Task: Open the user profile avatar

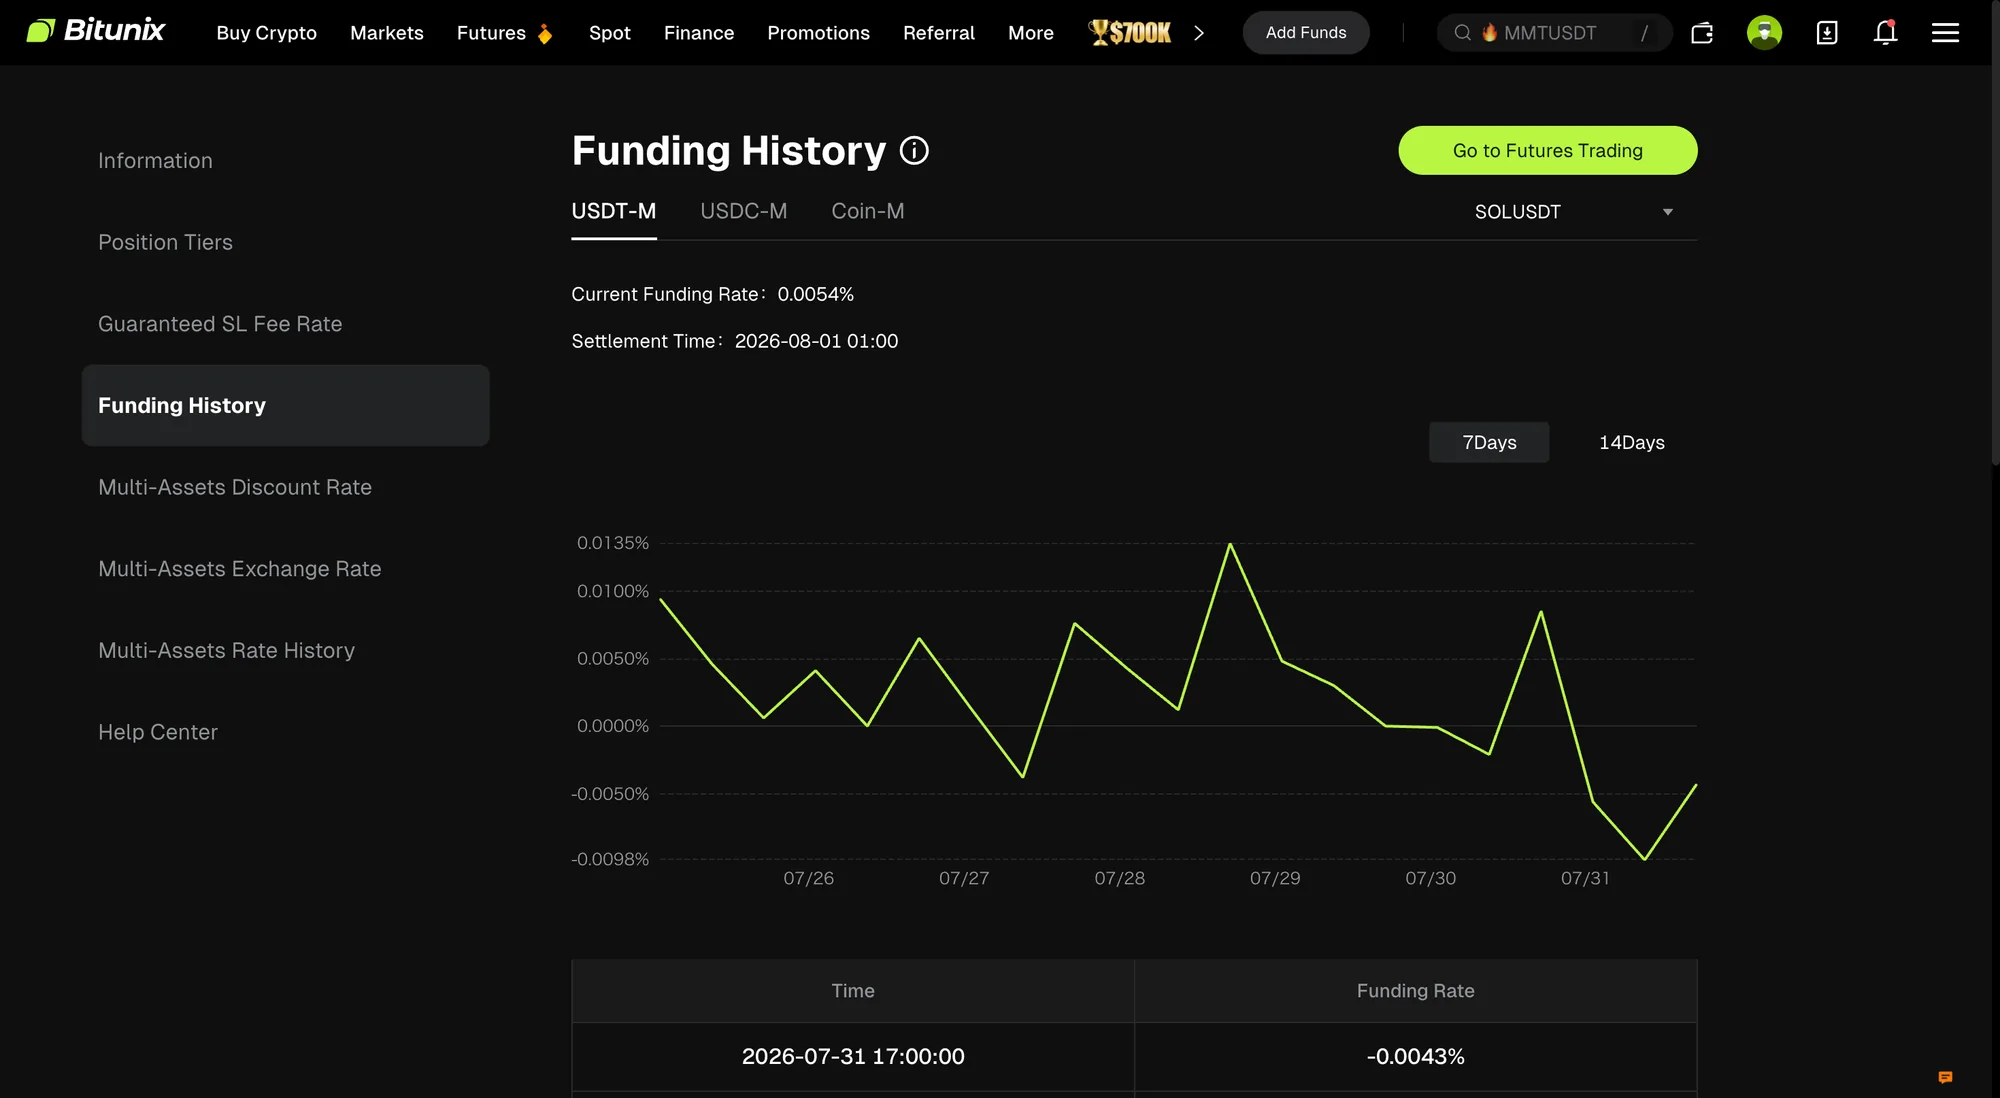Action: point(1764,33)
